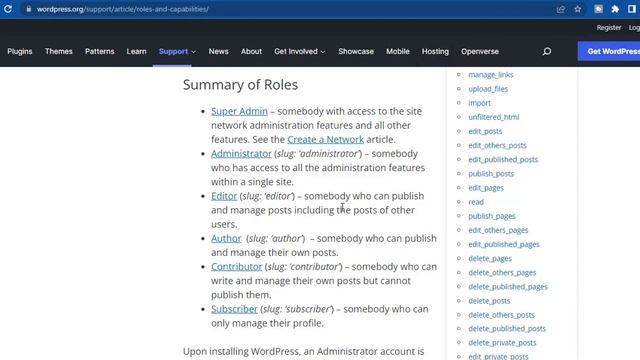Jump to edit_posts in the sidebar

(485, 131)
